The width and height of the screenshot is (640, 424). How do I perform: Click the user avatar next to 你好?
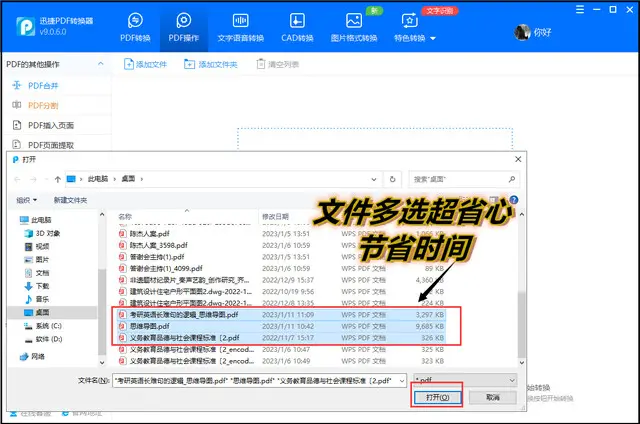[522, 32]
